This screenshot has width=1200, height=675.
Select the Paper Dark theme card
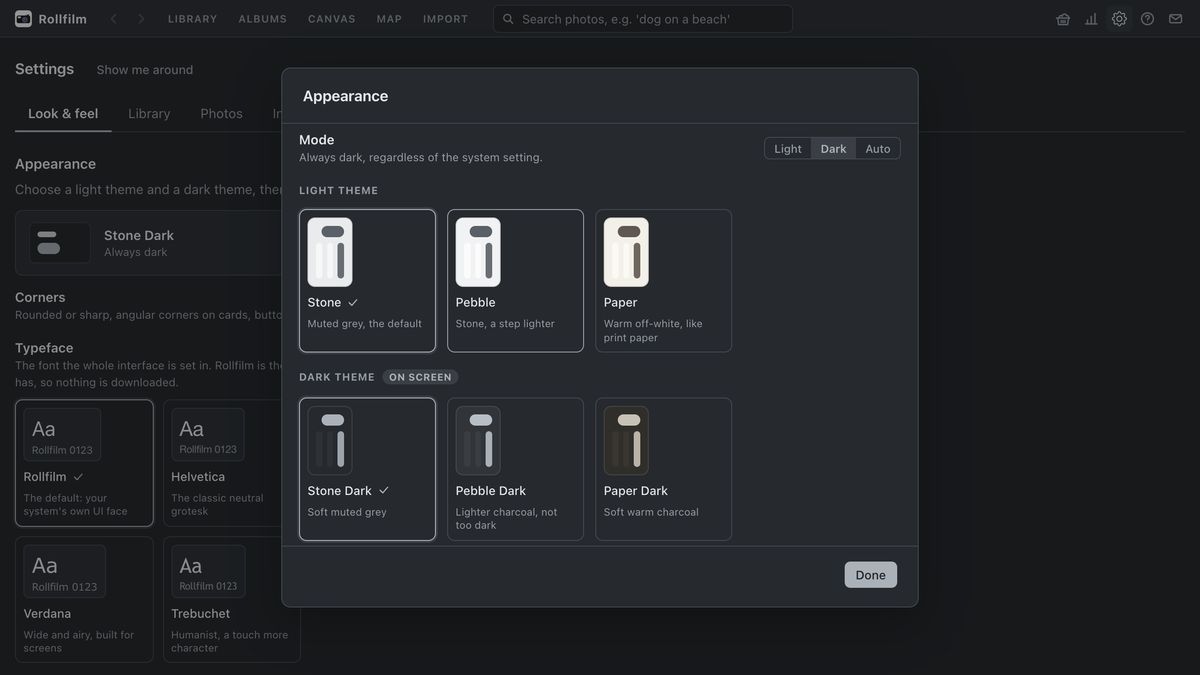pos(663,469)
